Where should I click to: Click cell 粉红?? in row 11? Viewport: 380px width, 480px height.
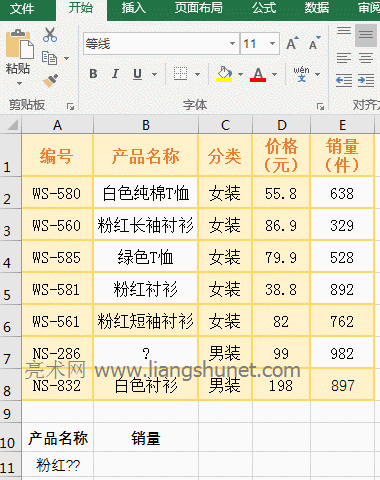coord(57,465)
